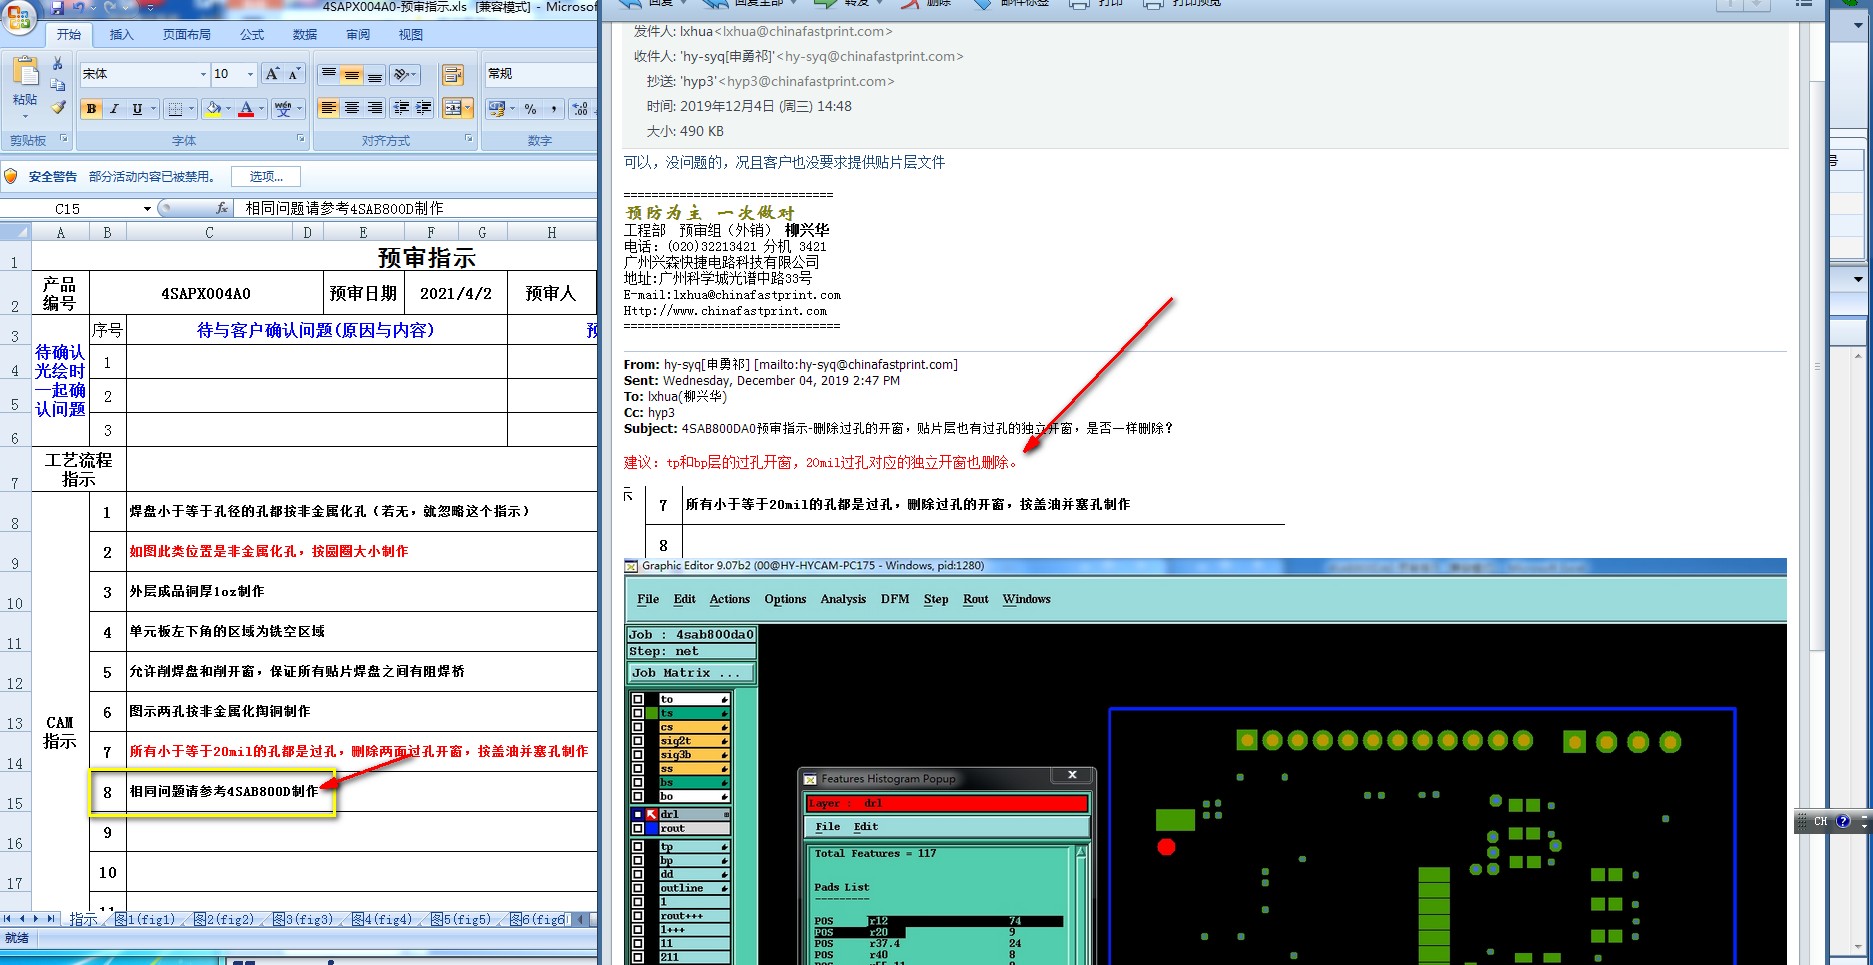Image resolution: width=1873 pixels, height=965 pixels.
Task: Activate the Format Painter brush
Action: pos(58,107)
